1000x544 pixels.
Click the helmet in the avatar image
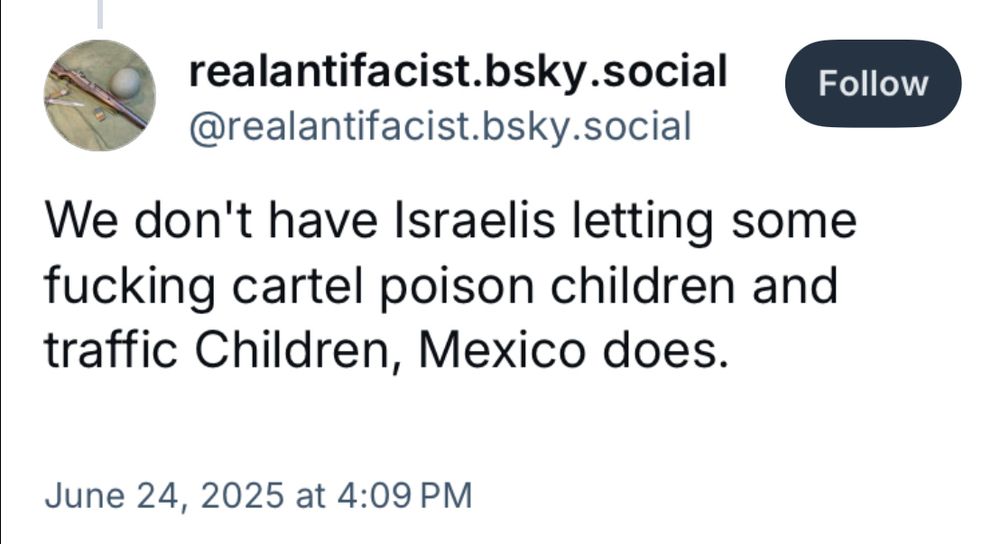[x=125, y=82]
